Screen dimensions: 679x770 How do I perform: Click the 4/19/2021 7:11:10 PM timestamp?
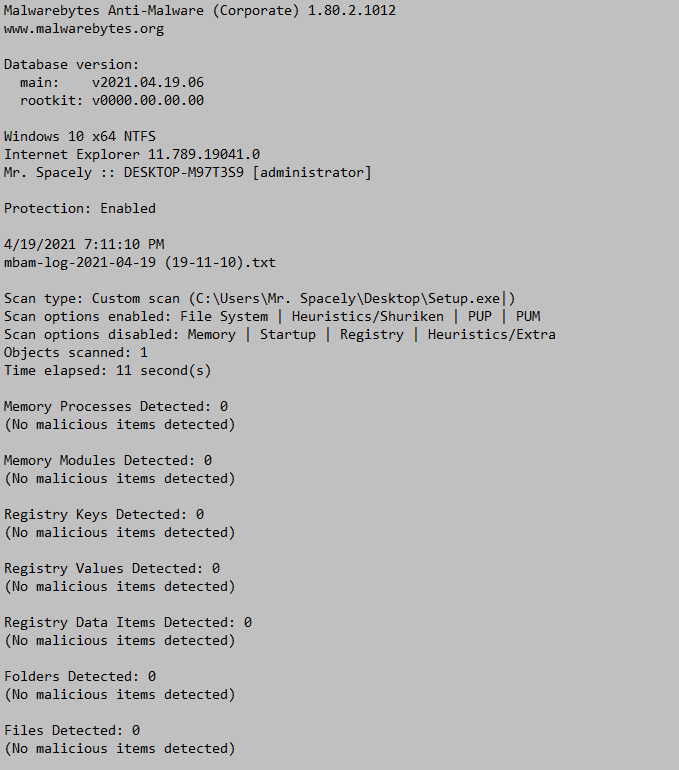click(x=84, y=244)
